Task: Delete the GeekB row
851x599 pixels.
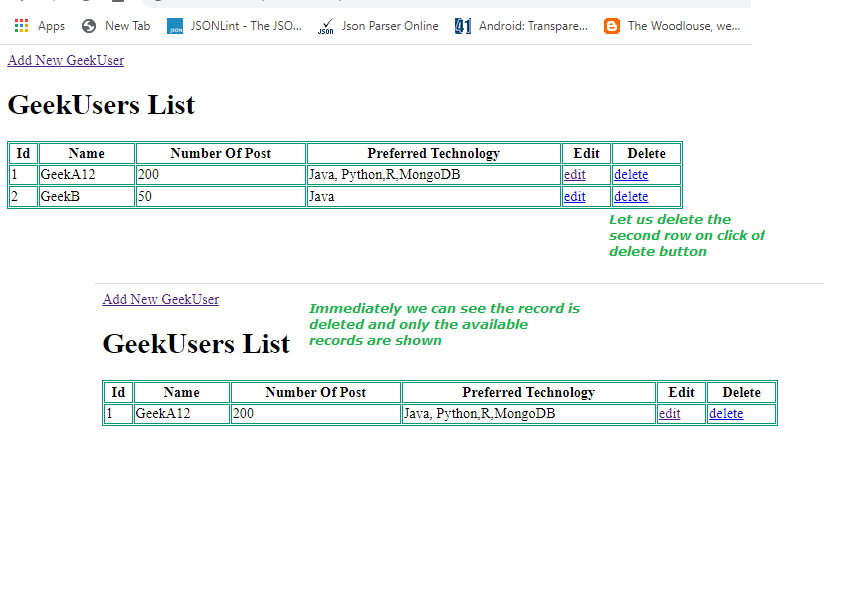Action: click(x=631, y=197)
